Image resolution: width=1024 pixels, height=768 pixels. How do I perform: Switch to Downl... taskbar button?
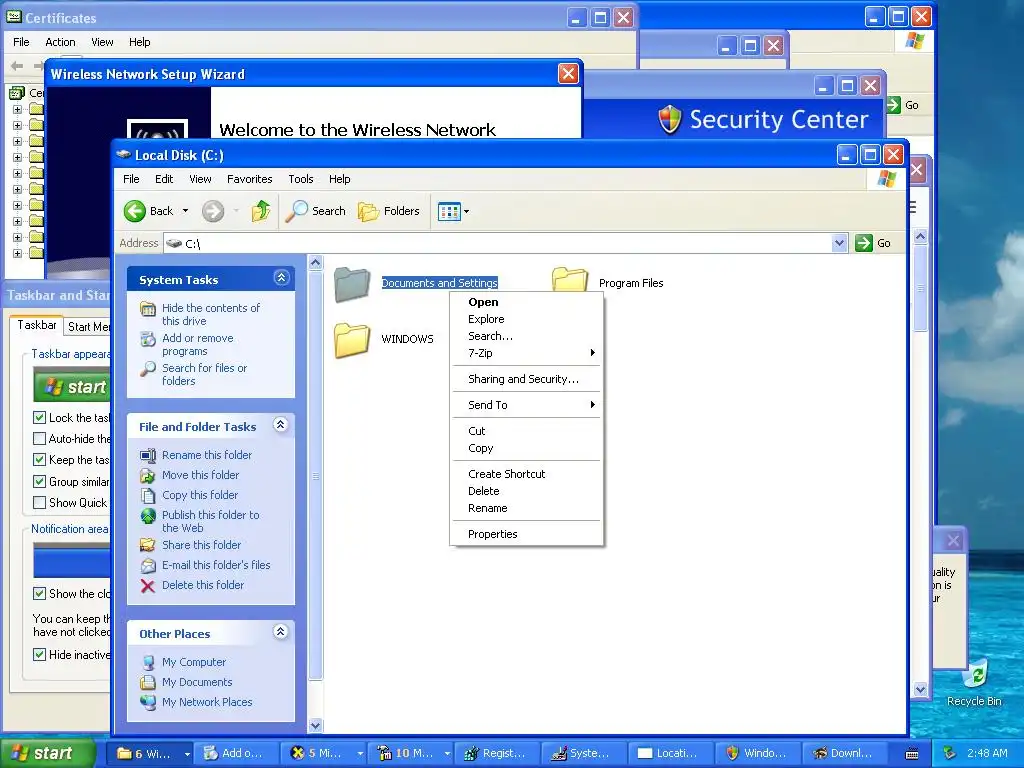[844, 754]
